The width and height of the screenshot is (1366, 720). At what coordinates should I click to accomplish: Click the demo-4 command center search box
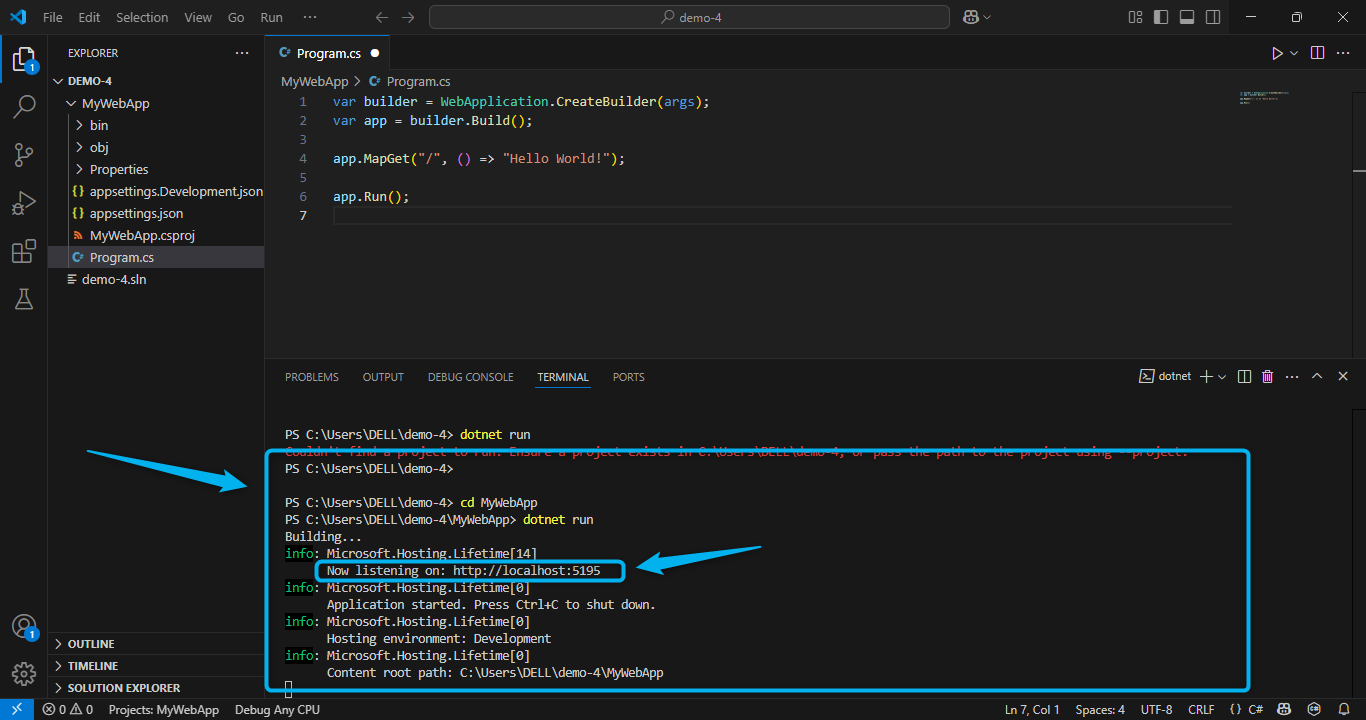(x=689, y=17)
